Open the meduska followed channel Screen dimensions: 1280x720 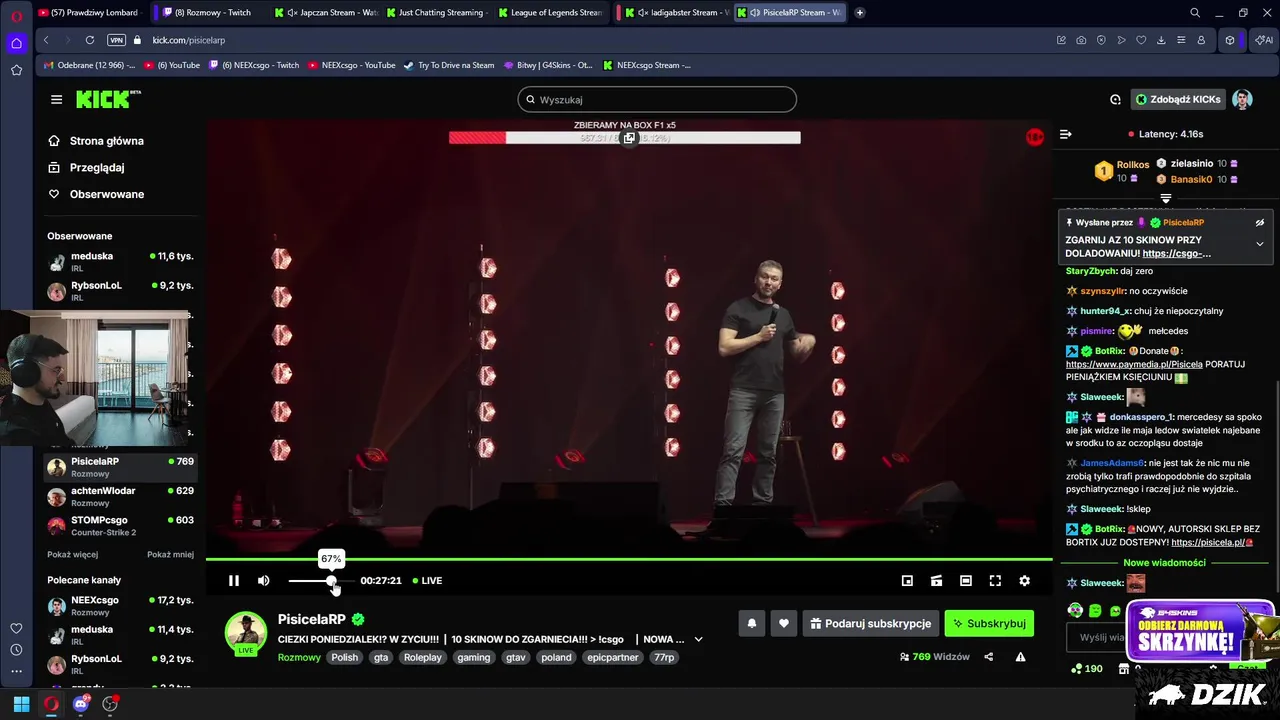click(x=120, y=262)
